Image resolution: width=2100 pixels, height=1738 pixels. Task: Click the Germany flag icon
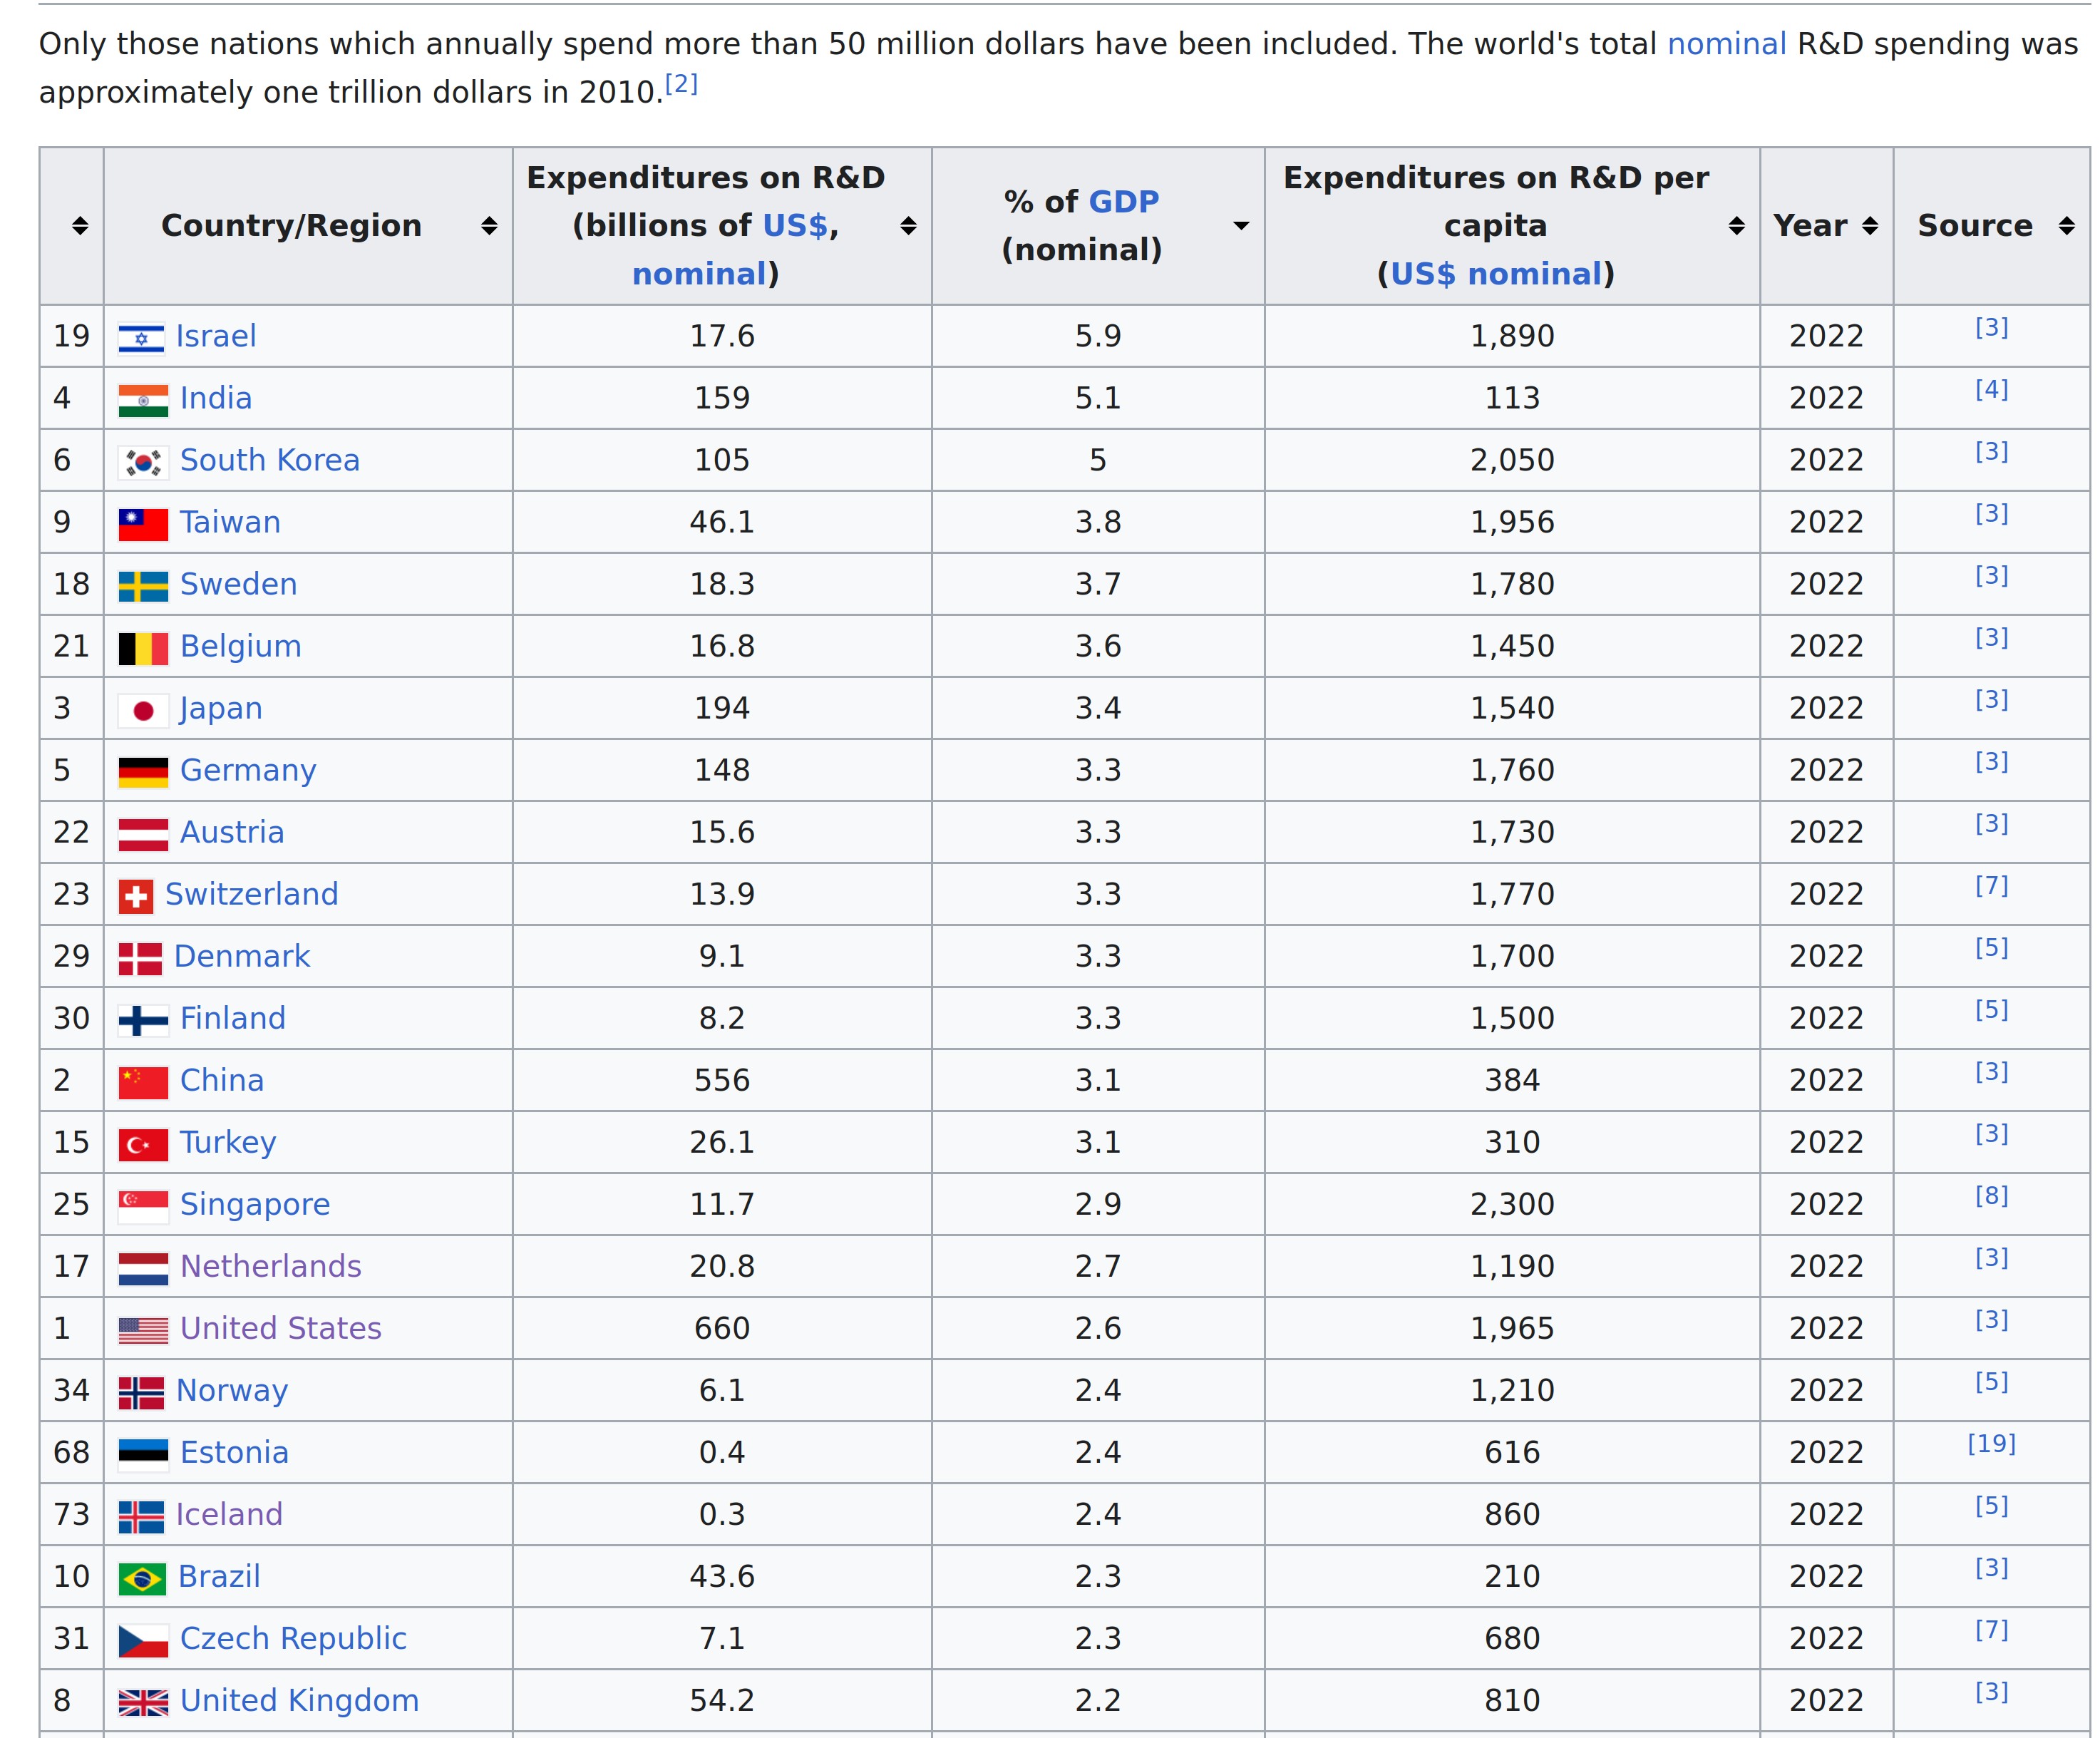[143, 772]
